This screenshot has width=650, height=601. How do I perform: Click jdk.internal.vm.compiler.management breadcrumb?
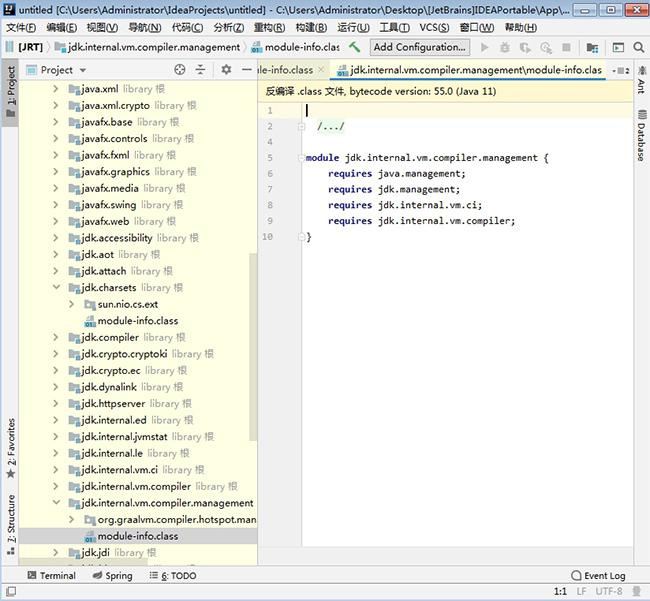[x=148, y=47]
